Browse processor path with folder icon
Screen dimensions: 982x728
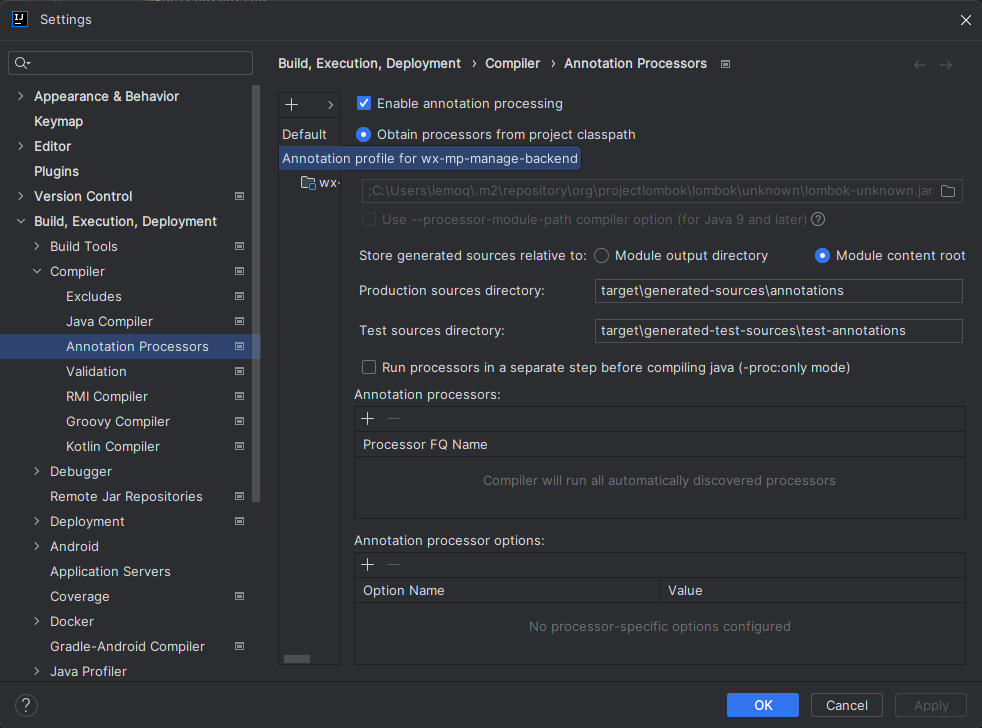pyautogui.click(x=948, y=191)
